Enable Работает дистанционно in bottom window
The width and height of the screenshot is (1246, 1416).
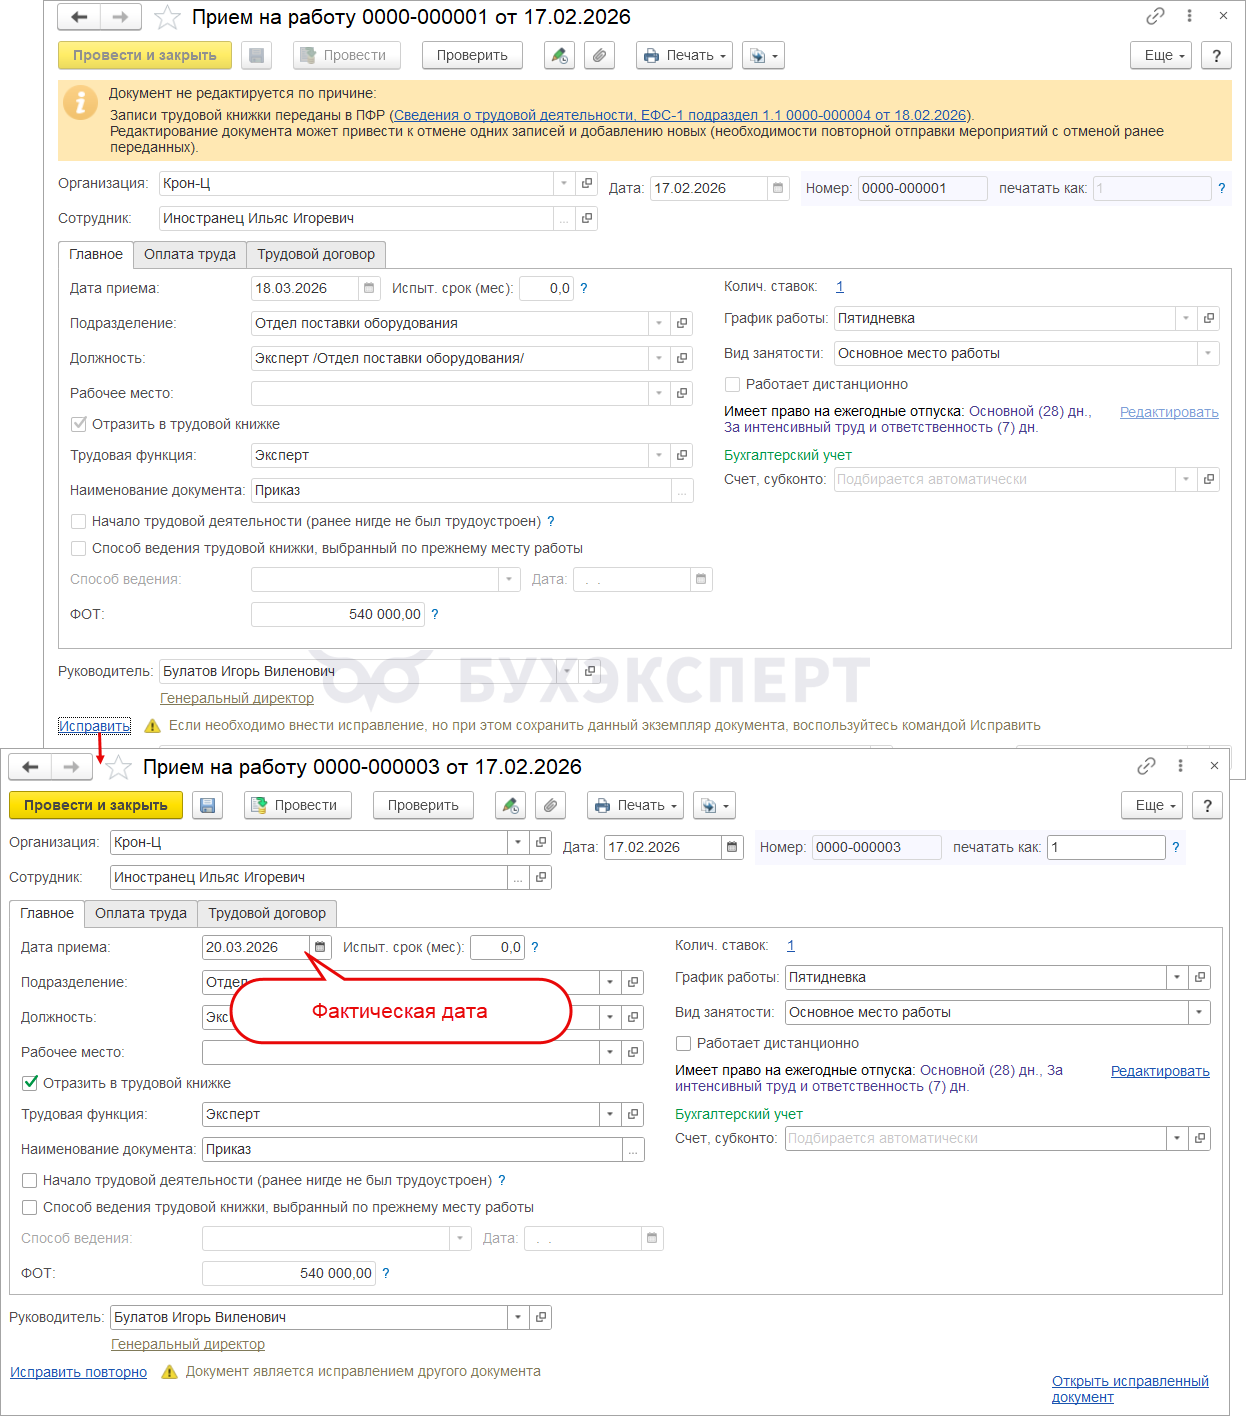pos(684,1043)
